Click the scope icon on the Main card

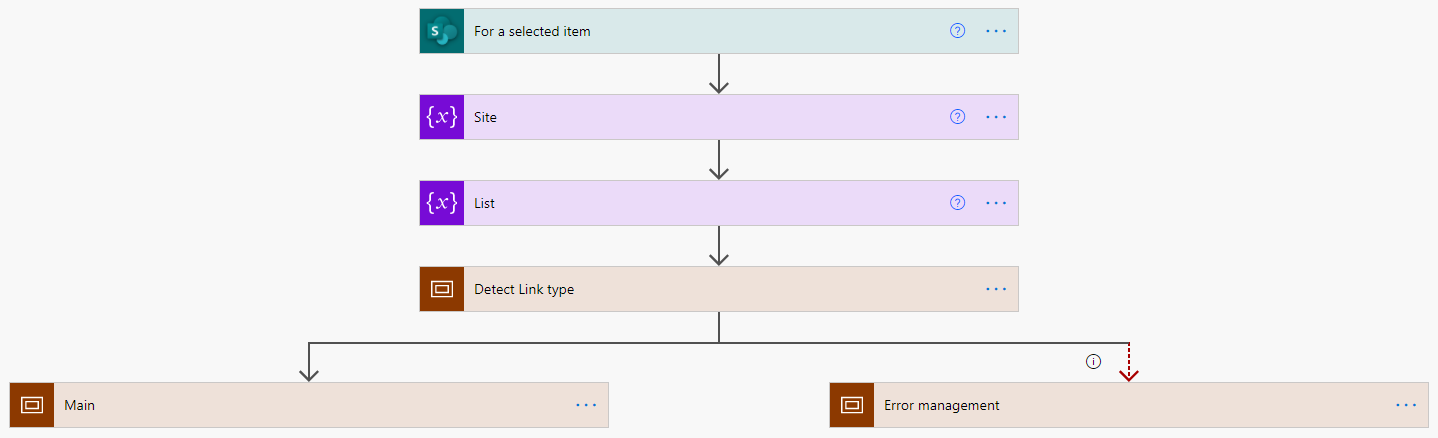pyautogui.click(x=32, y=405)
